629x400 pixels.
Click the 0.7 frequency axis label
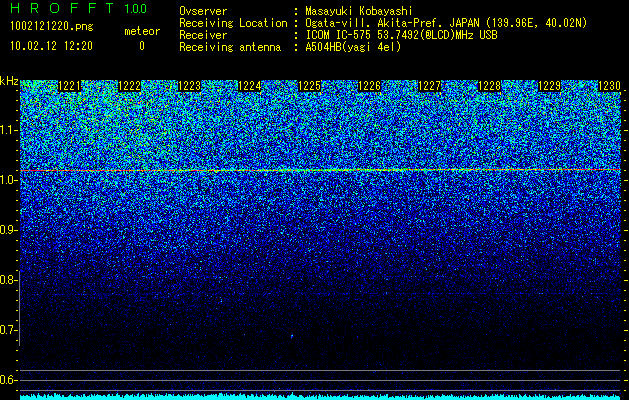[8, 330]
